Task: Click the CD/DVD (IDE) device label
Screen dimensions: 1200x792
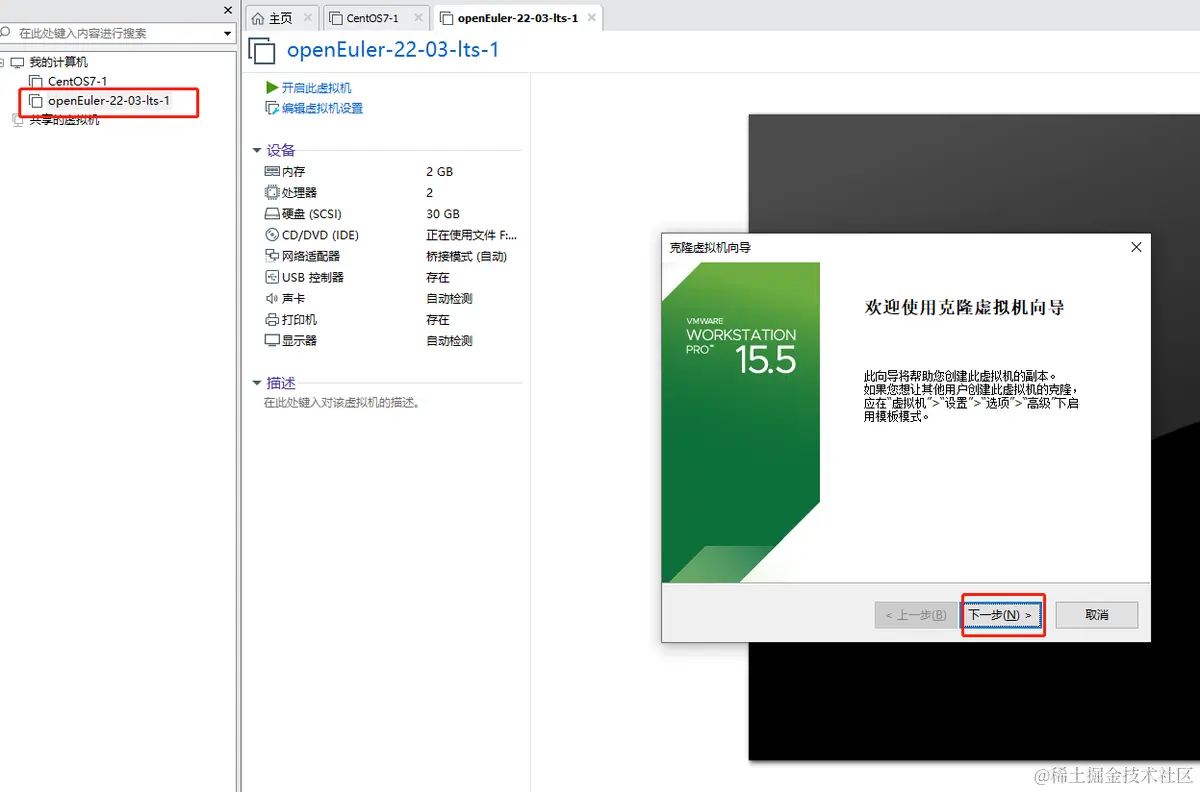Action: tap(320, 235)
